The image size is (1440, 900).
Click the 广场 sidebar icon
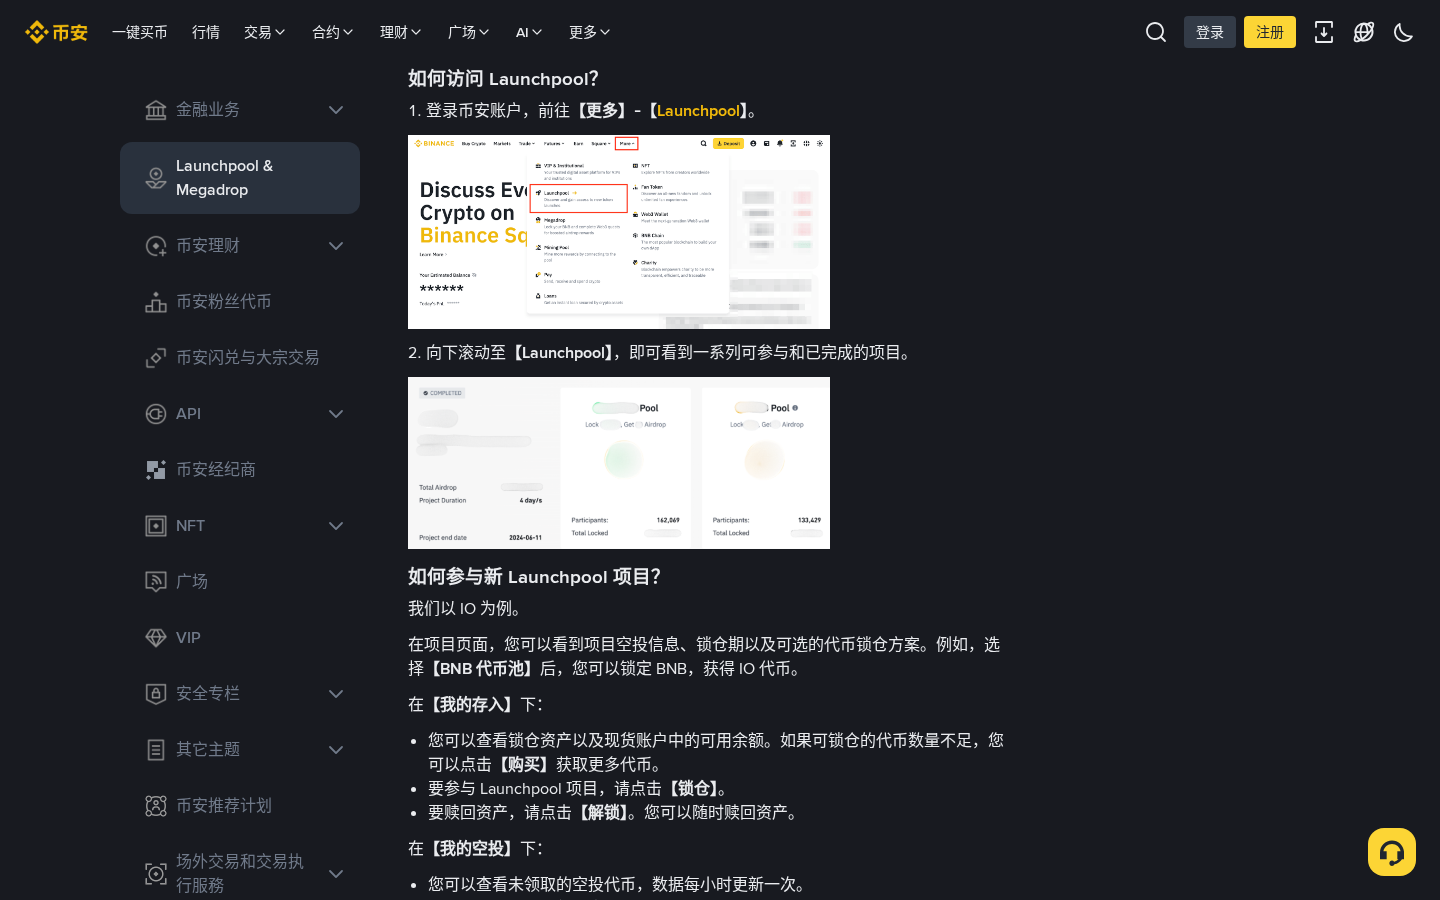click(x=156, y=582)
